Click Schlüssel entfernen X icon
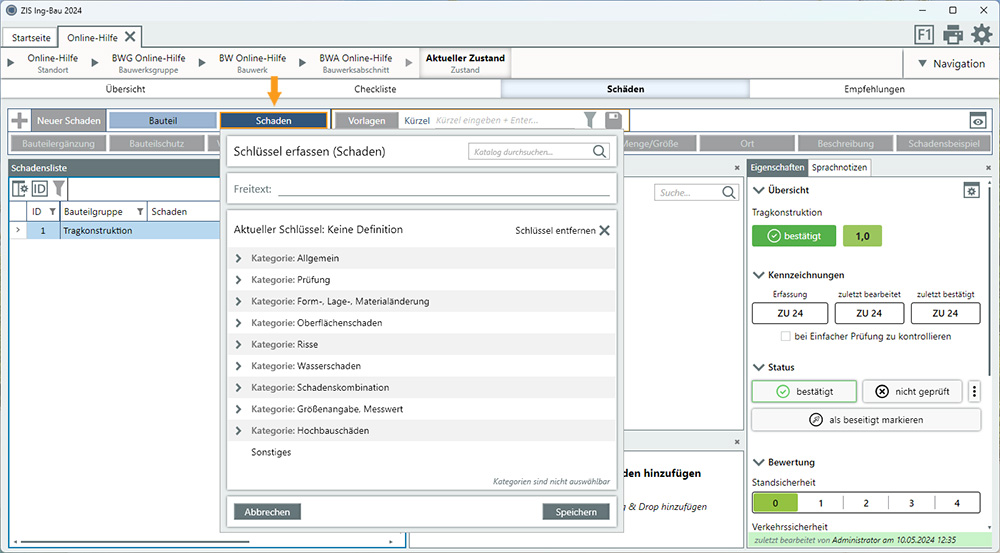 pyautogui.click(x=604, y=230)
